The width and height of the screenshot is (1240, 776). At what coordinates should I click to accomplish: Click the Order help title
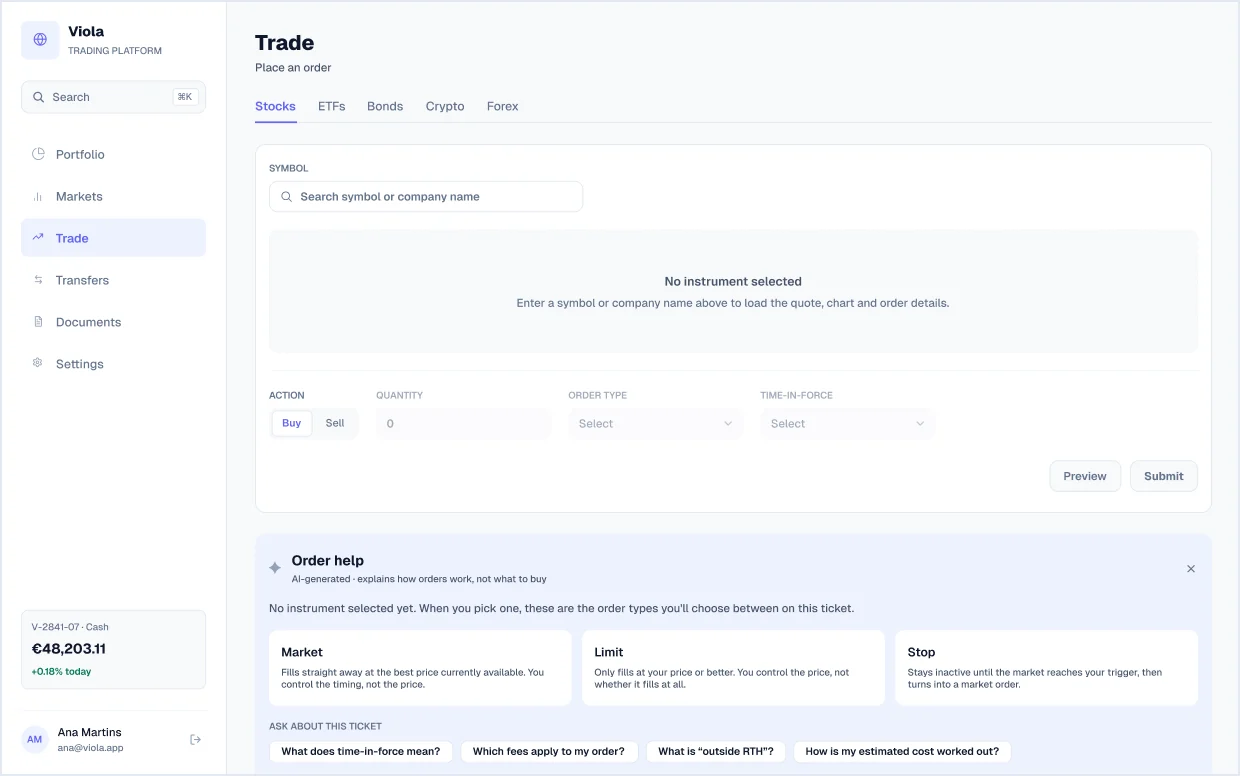coord(328,561)
